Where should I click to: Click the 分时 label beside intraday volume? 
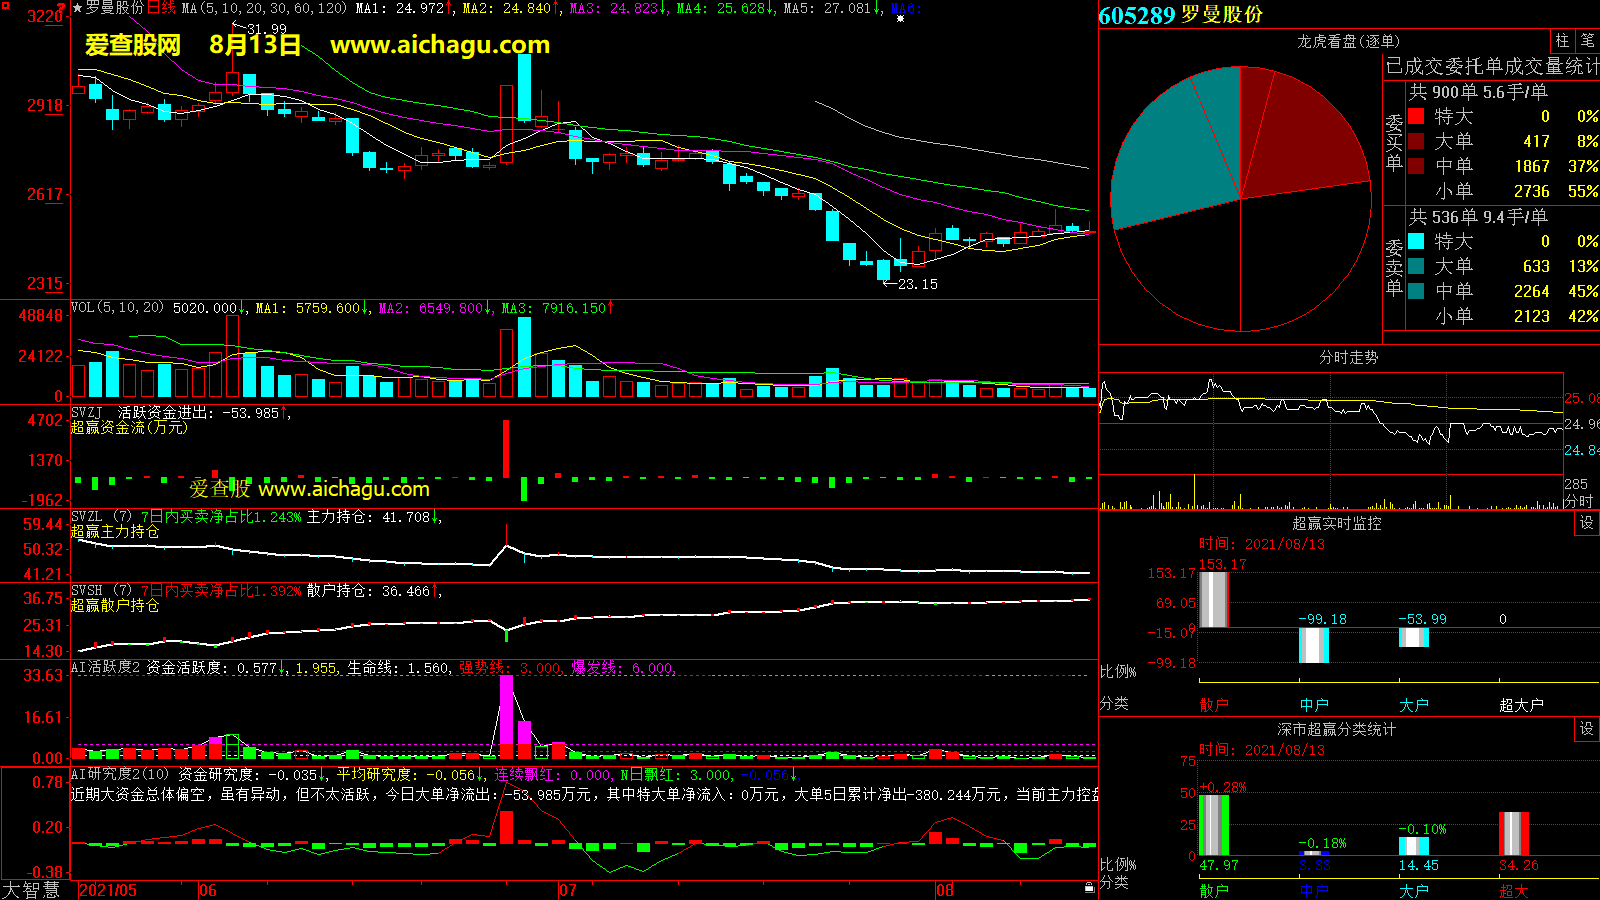[1578, 500]
